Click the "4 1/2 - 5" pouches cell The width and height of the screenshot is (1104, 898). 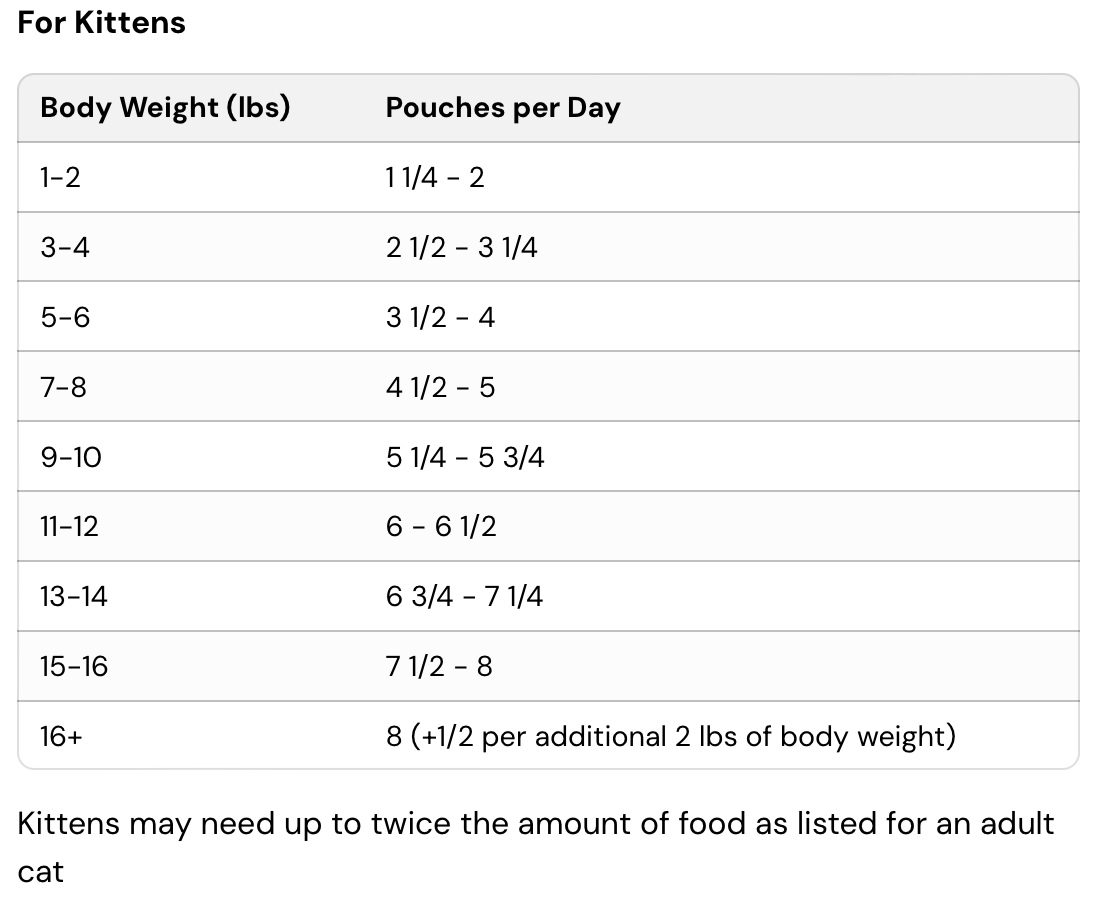440,387
